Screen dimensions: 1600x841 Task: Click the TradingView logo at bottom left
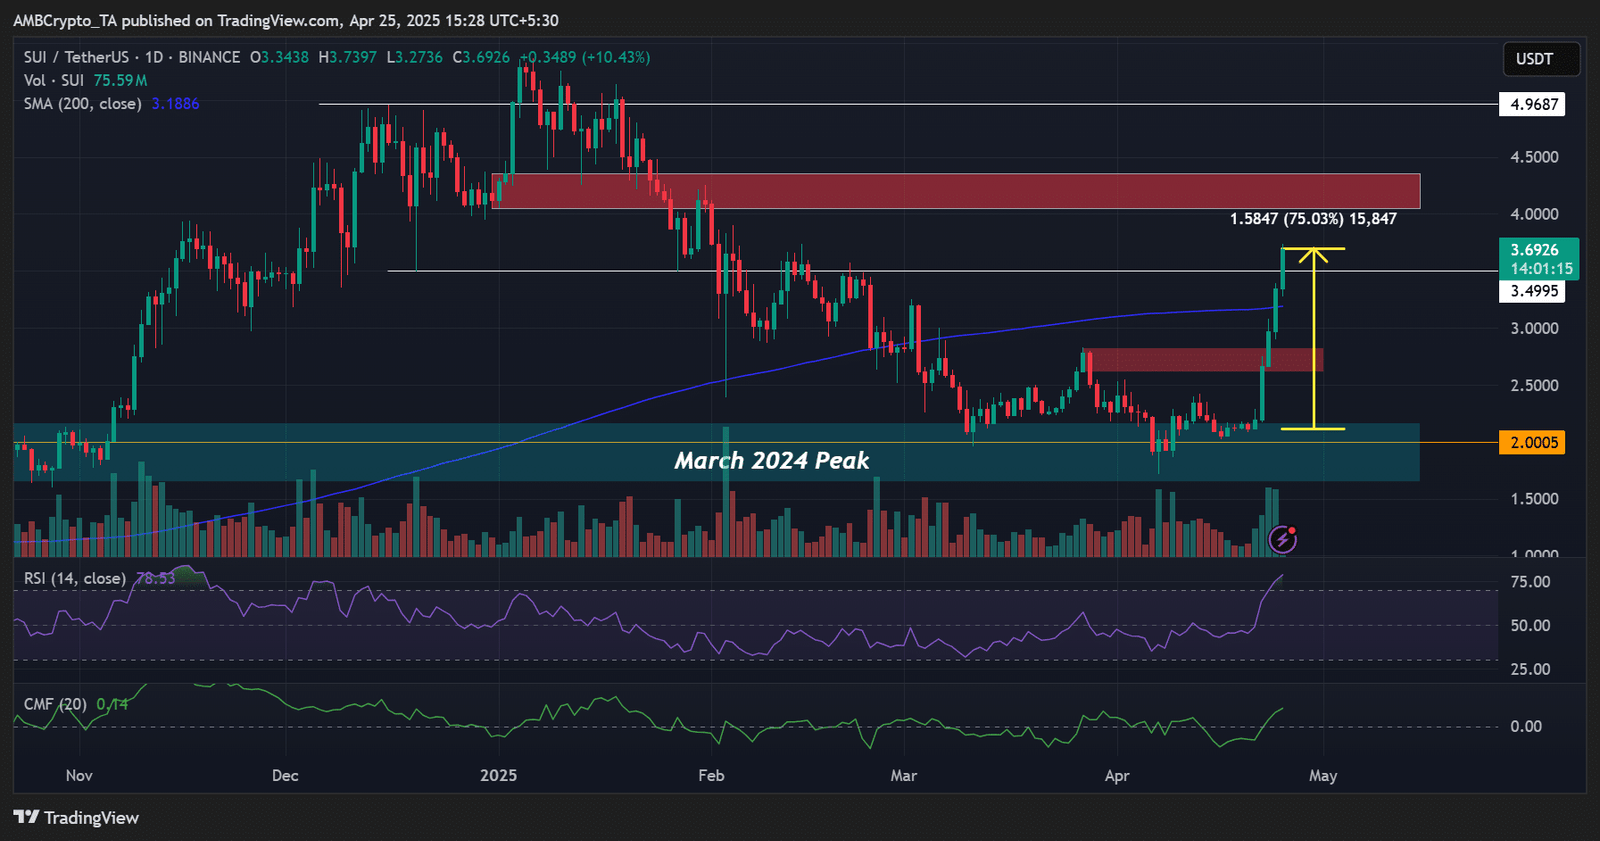tap(77, 817)
